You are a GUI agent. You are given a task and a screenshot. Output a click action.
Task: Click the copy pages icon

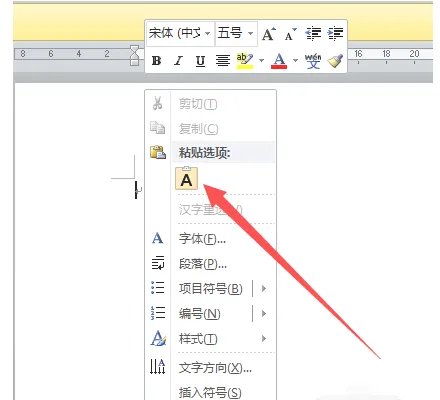(157, 128)
